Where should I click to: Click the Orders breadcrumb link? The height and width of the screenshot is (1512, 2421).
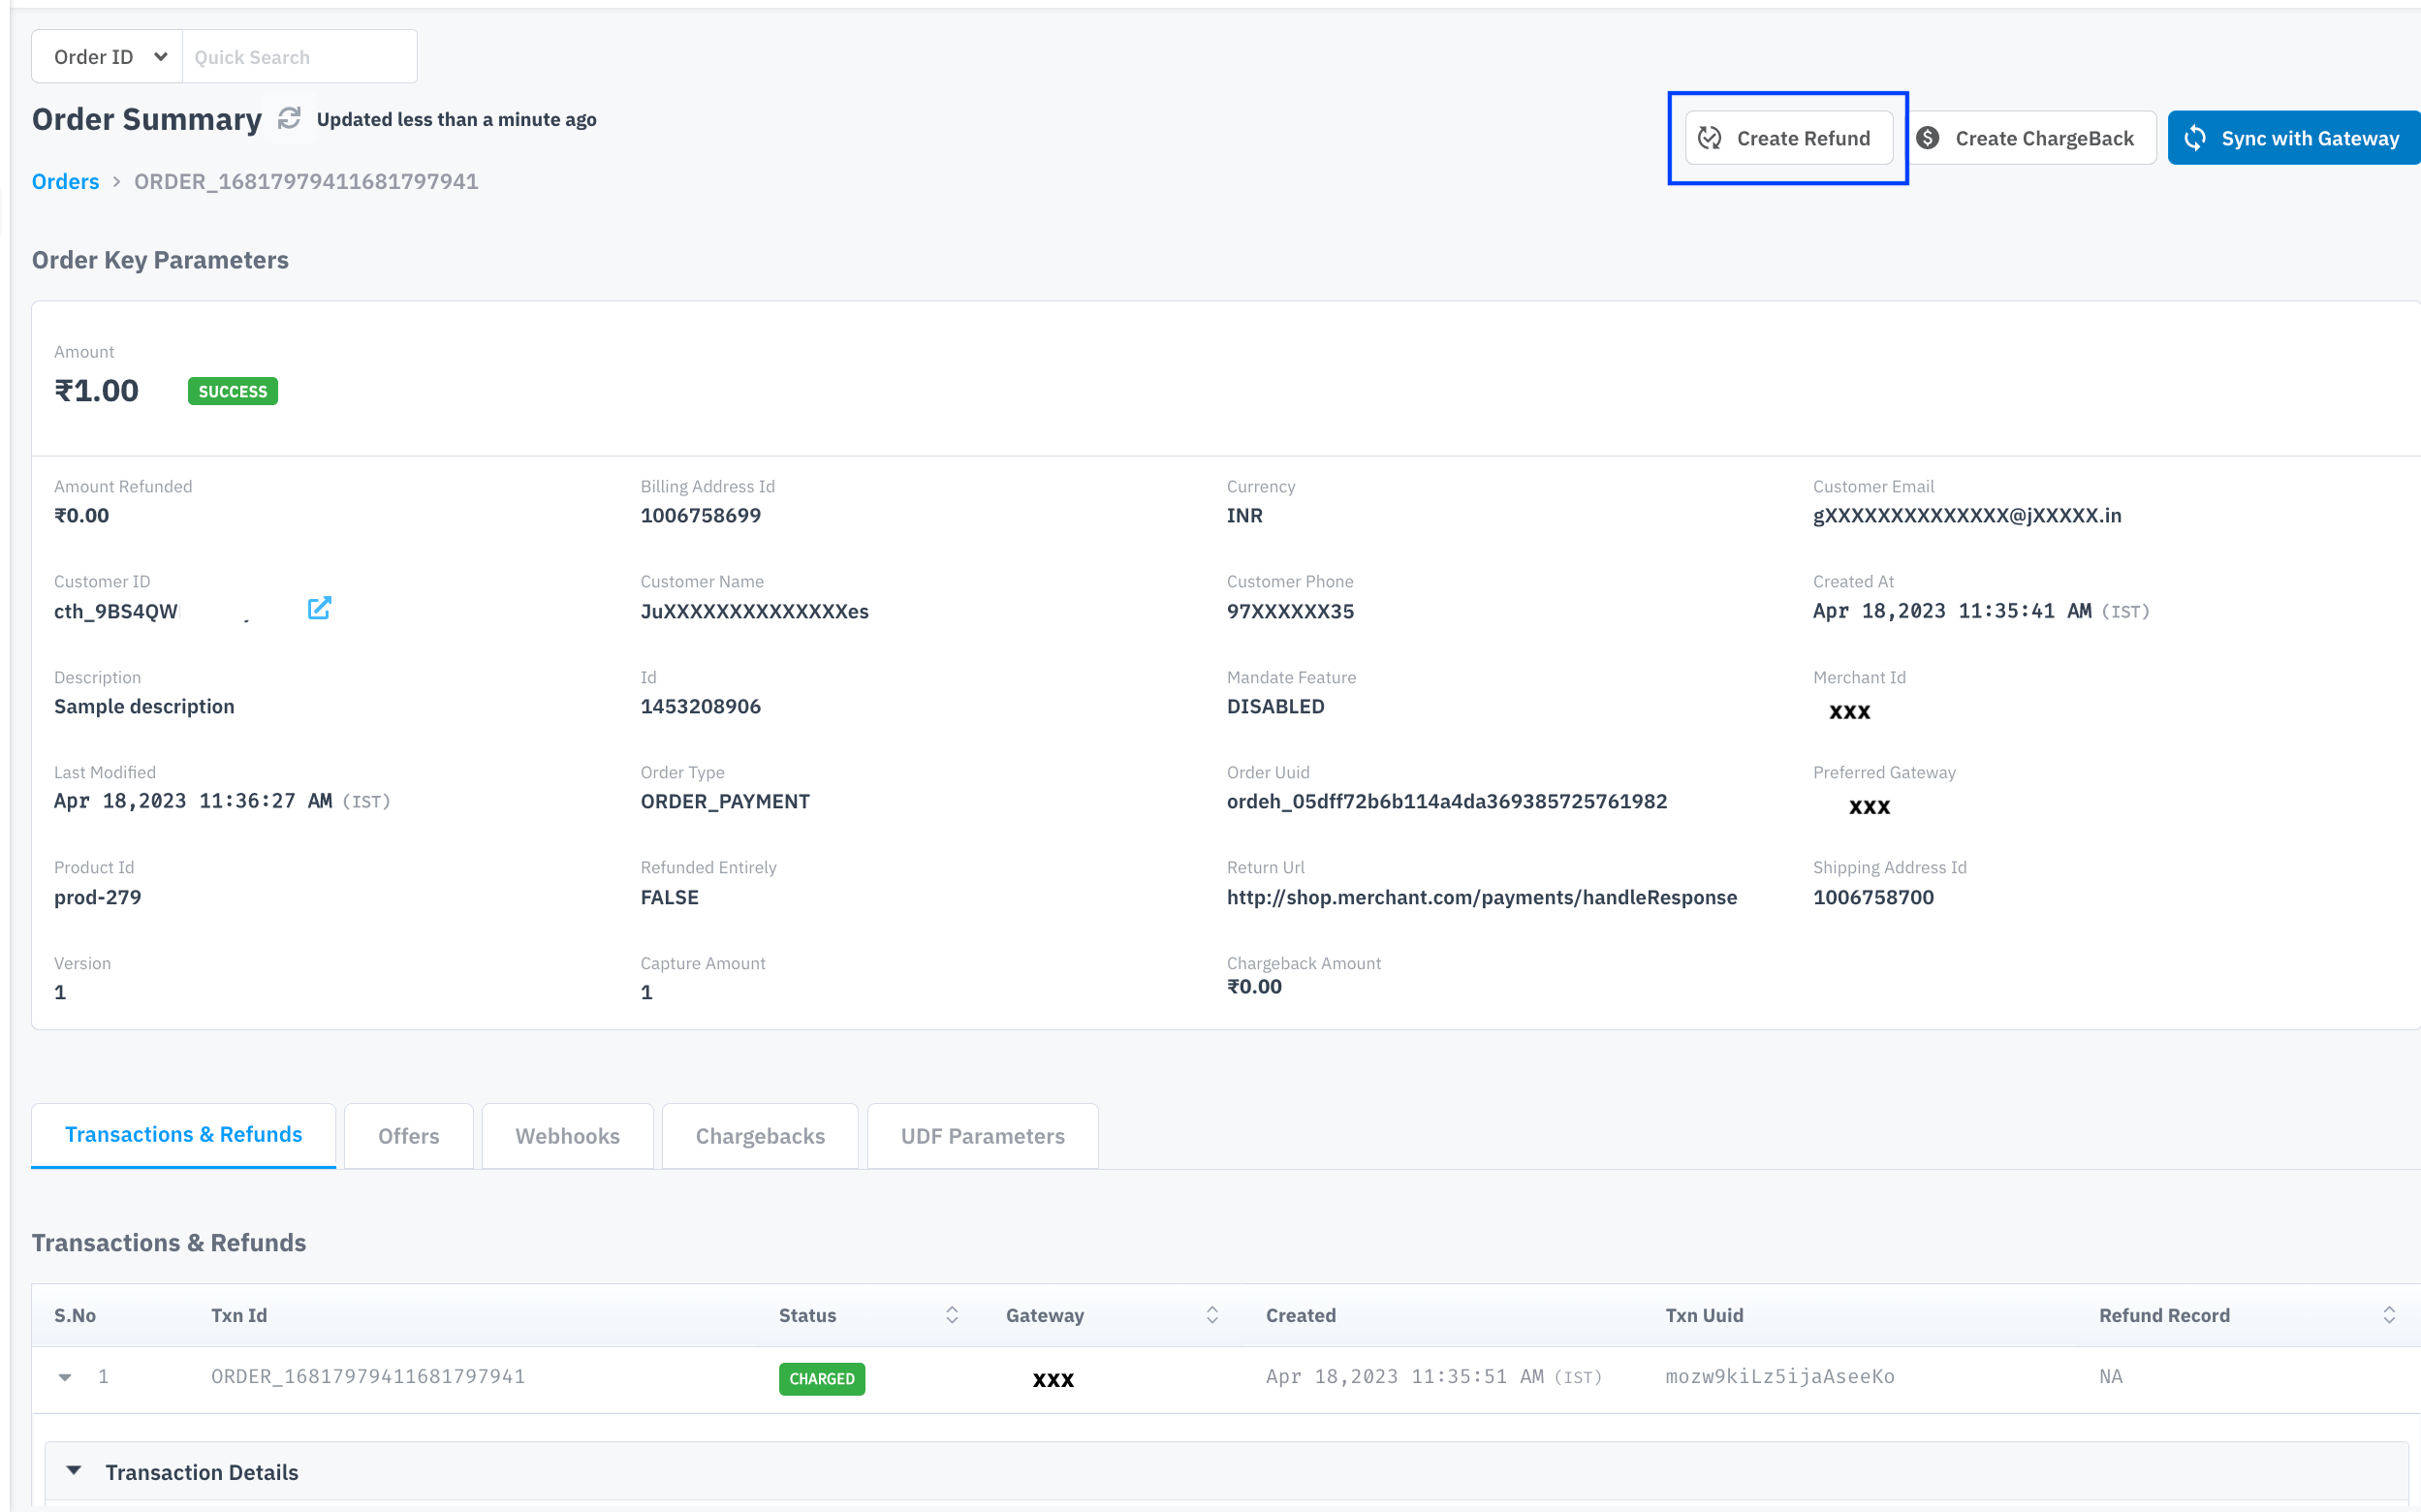[65, 182]
